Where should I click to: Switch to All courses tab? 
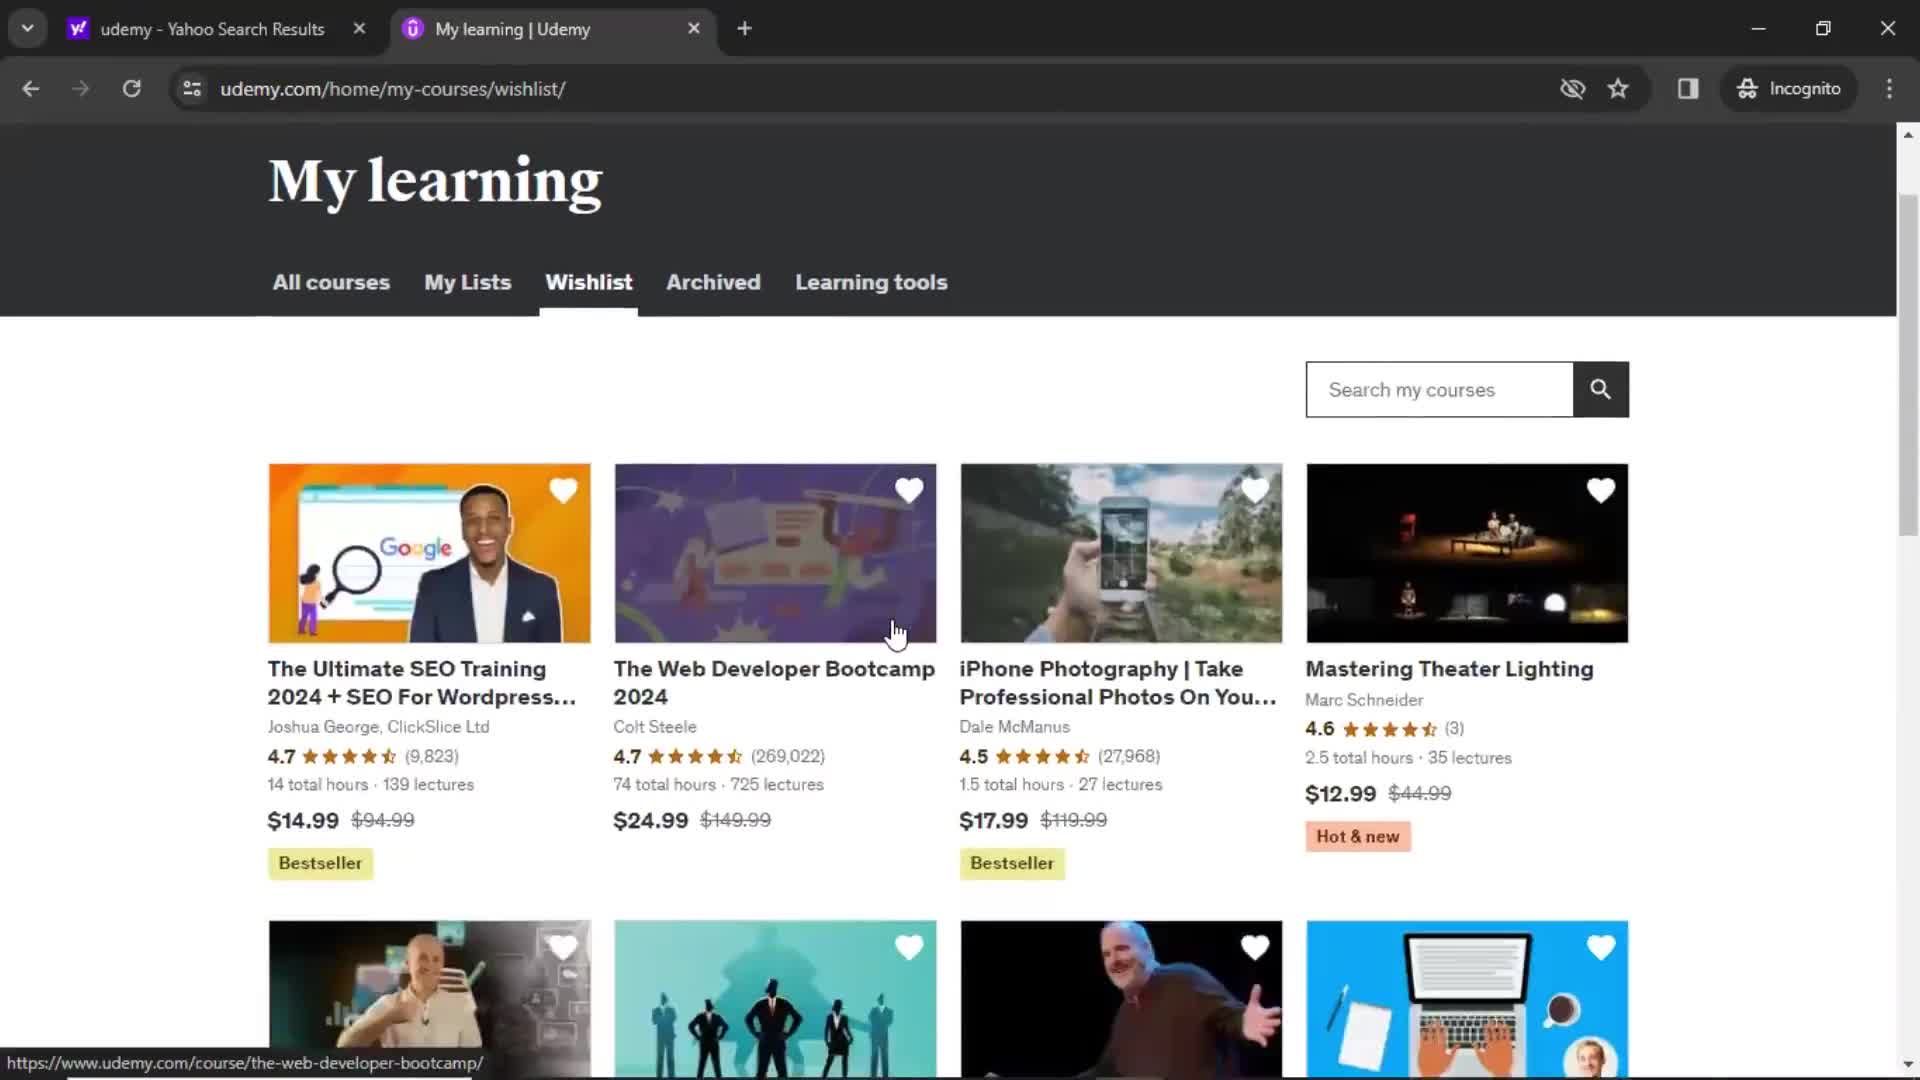pyautogui.click(x=331, y=283)
